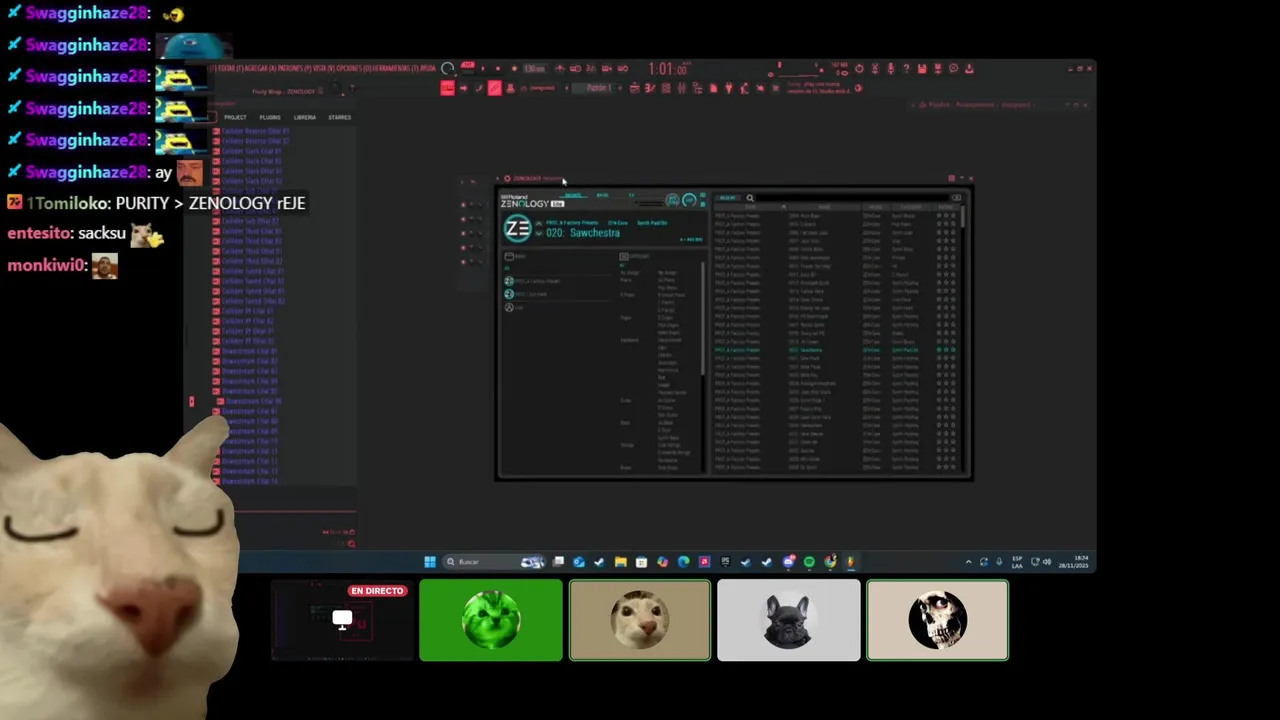1280x720 pixels.
Task: Open File Explorer from the taskbar
Action: tap(620, 562)
